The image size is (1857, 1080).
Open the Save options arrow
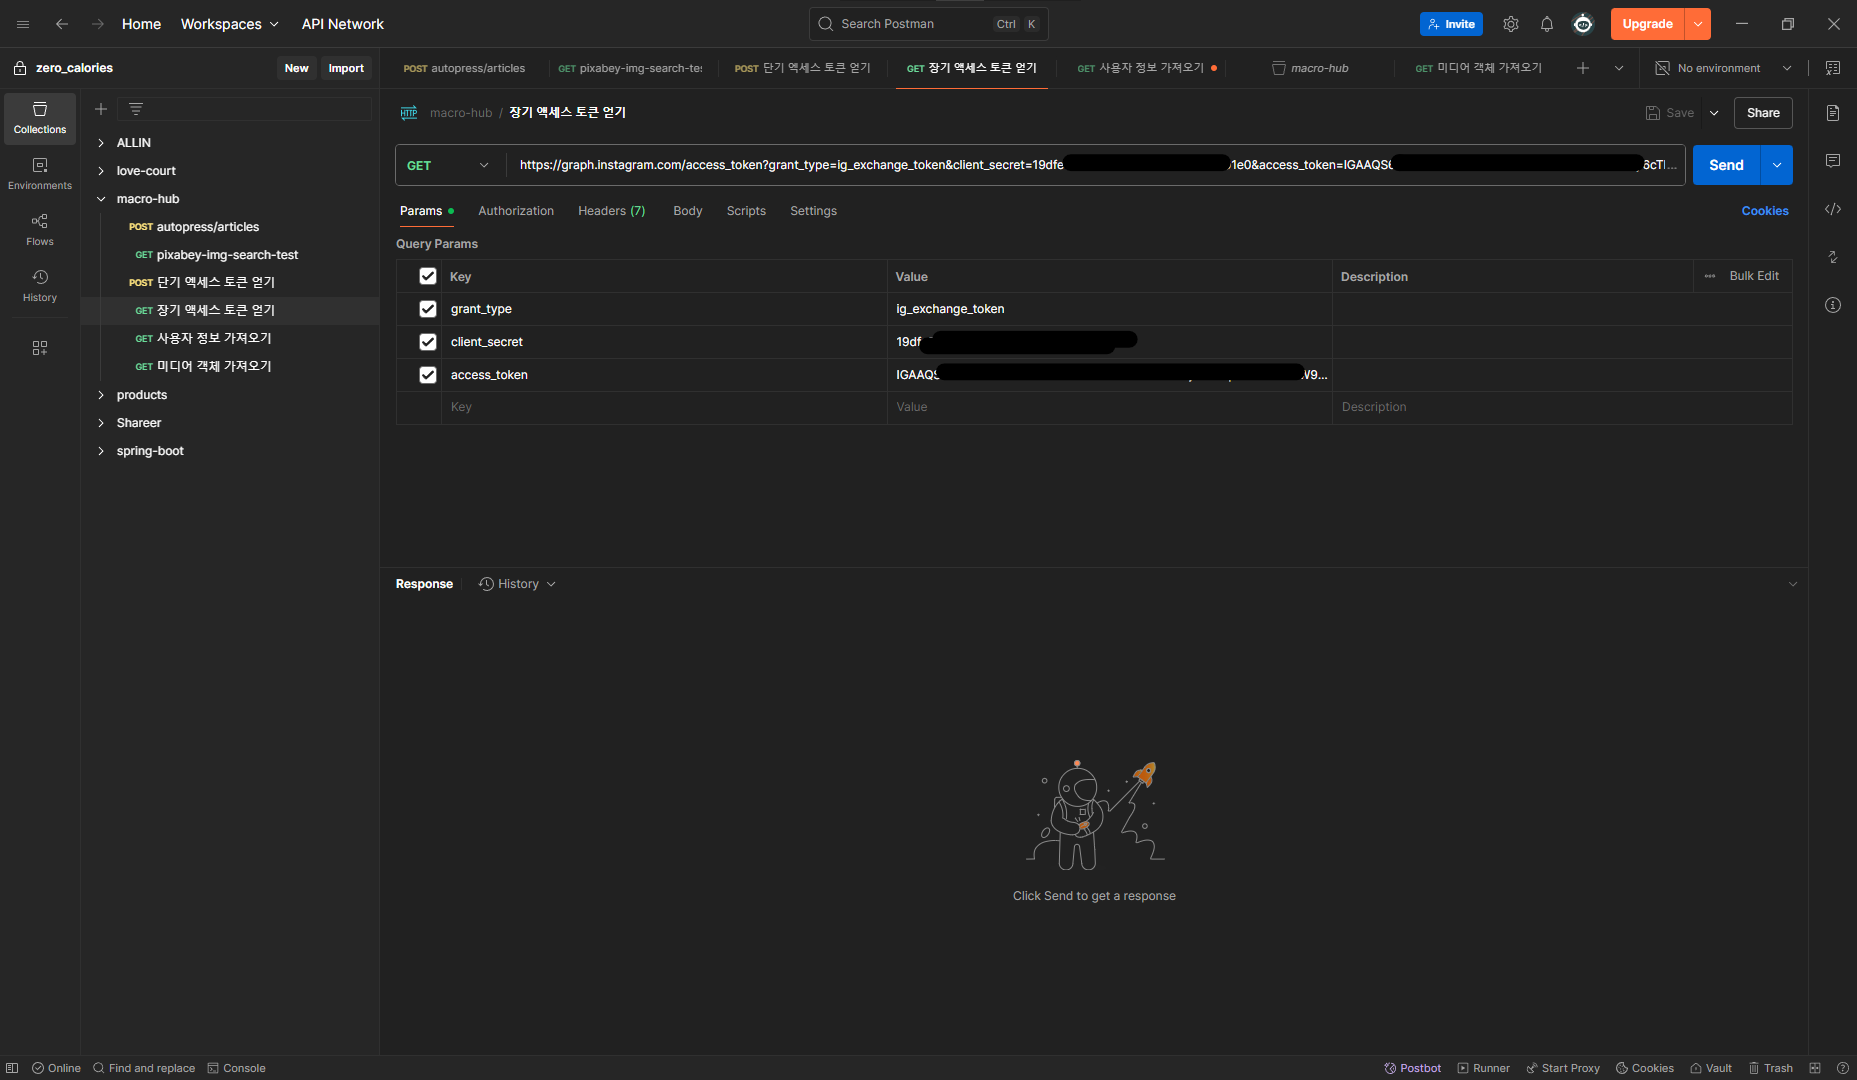pos(1714,113)
